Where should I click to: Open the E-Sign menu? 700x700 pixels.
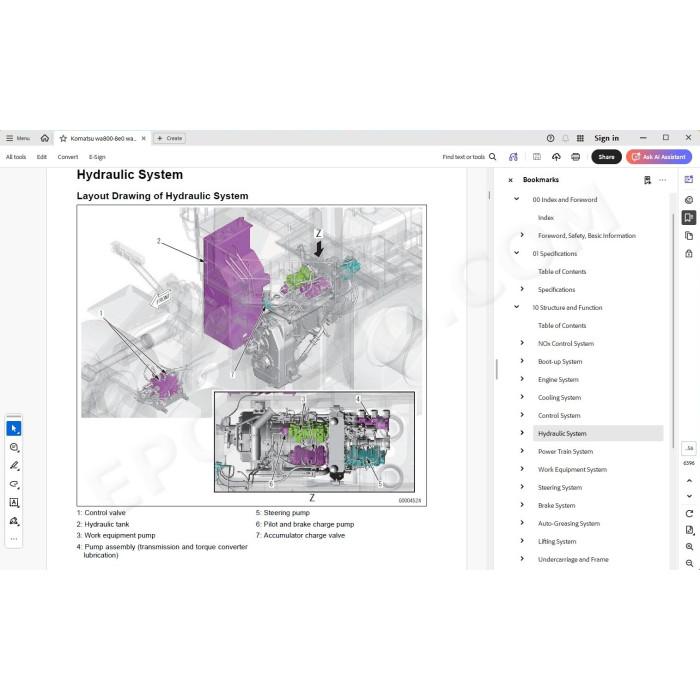pyautogui.click(x=97, y=157)
